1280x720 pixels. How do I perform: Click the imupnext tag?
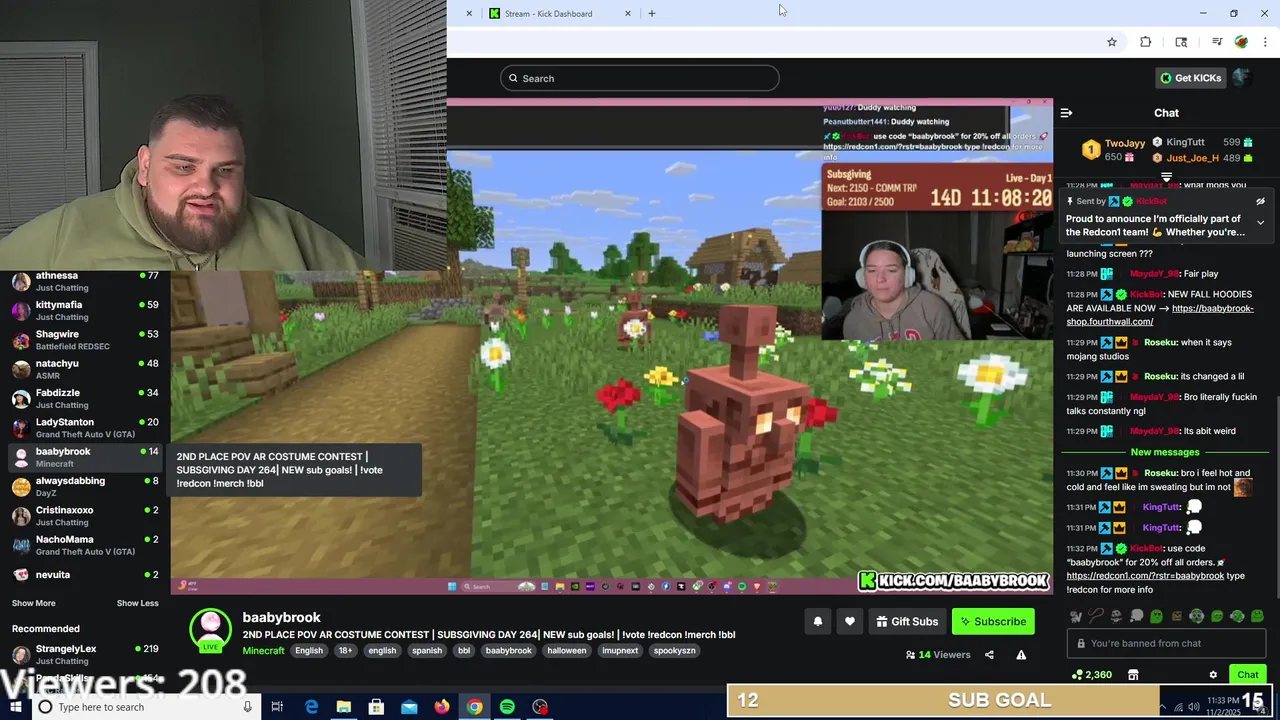tap(620, 651)
